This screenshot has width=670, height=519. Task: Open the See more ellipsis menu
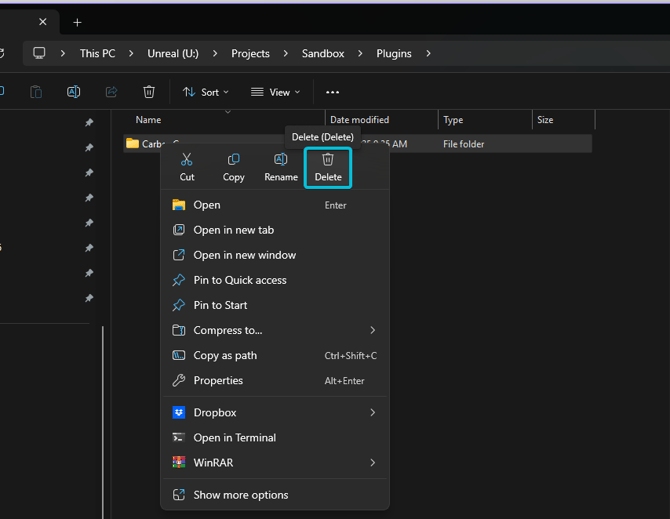click(x=332, y=92)
